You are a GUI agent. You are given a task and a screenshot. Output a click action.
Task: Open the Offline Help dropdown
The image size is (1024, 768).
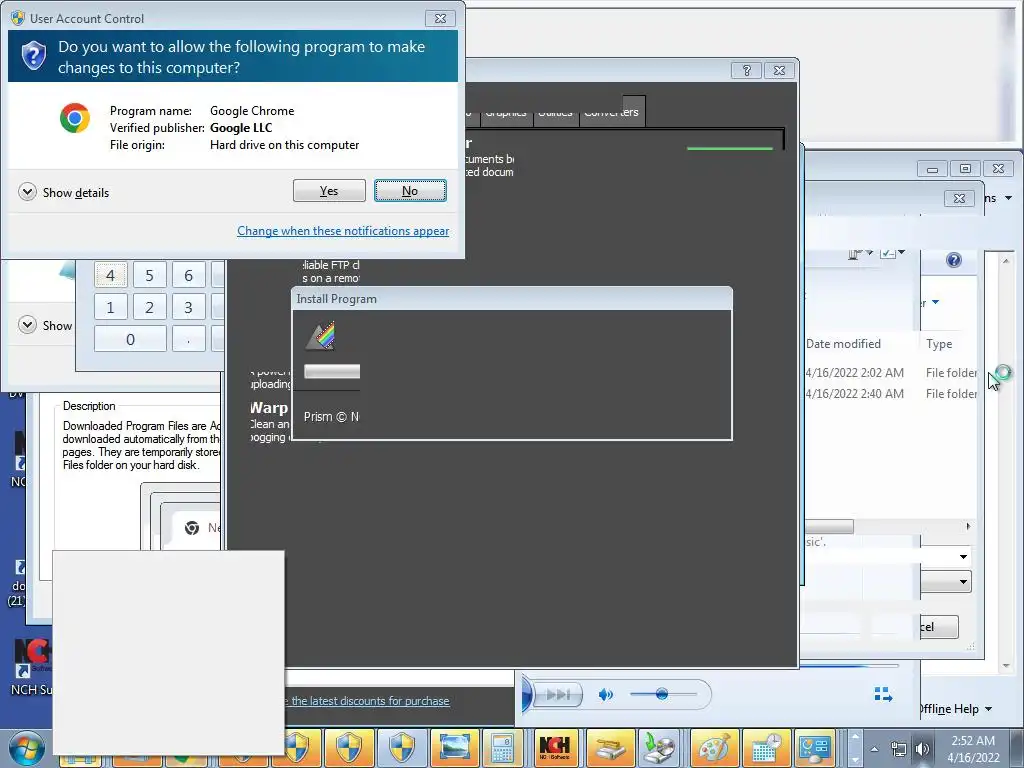(956, 709)
